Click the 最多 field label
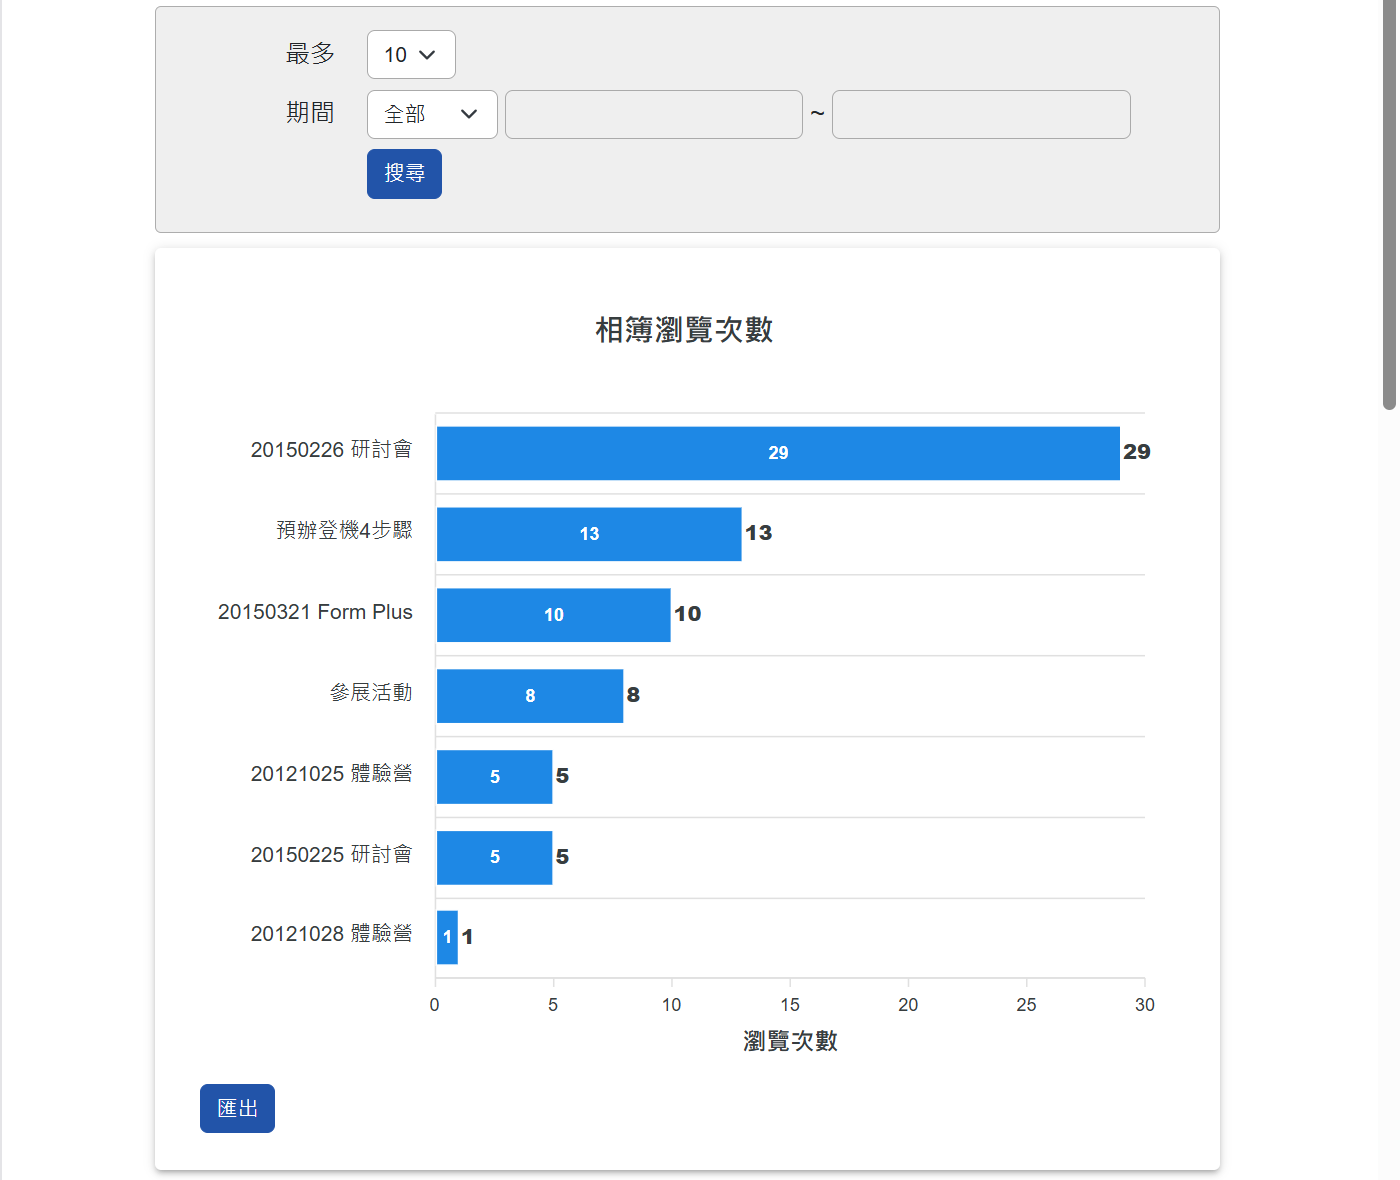 tap(310, 54)
